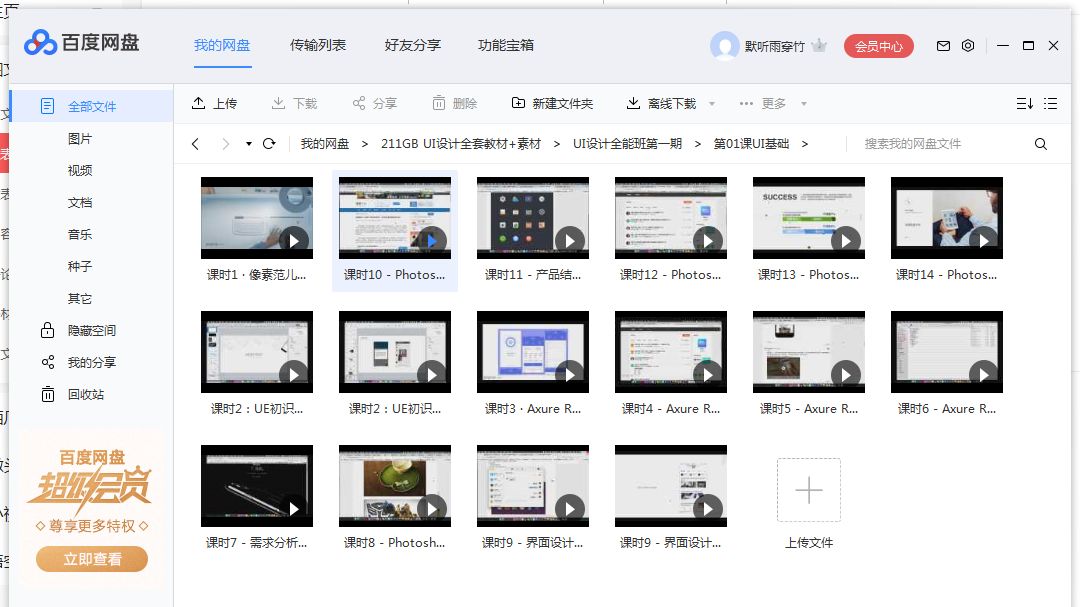Image resolution: width=1080 pixels, height=607 pixels.
Task: Select 全部文件 in sidebar
Action: click(92, 106)
